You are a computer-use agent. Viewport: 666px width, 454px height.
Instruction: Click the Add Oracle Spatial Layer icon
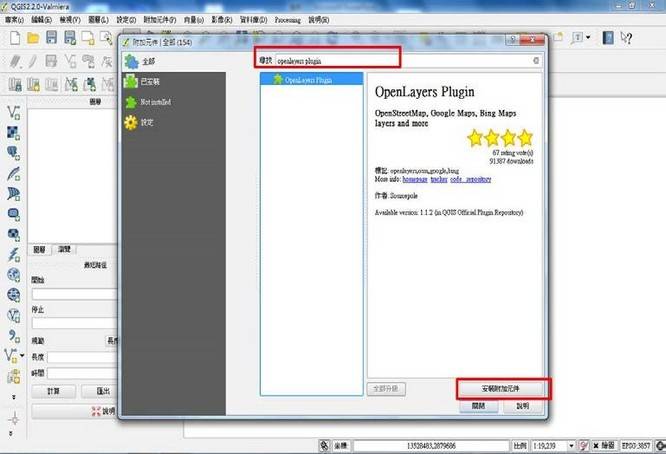(14, 214)
